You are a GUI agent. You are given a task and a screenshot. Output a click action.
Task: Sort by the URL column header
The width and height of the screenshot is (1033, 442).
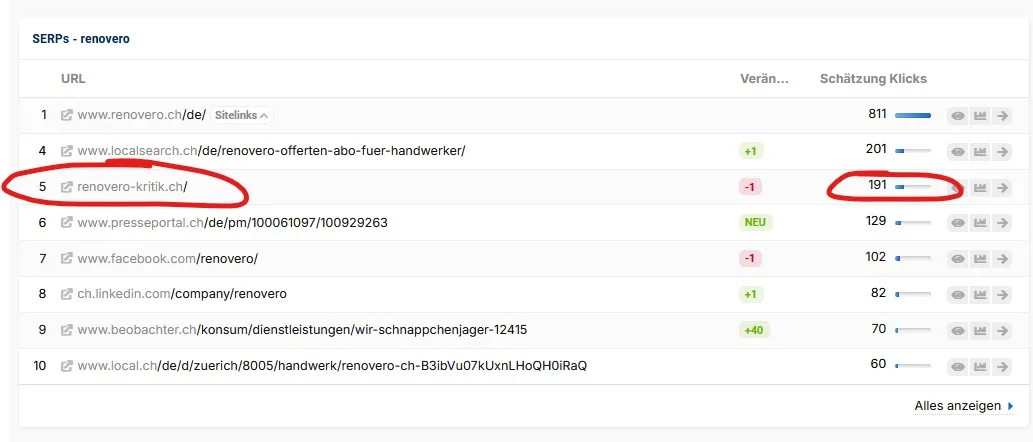73,79
